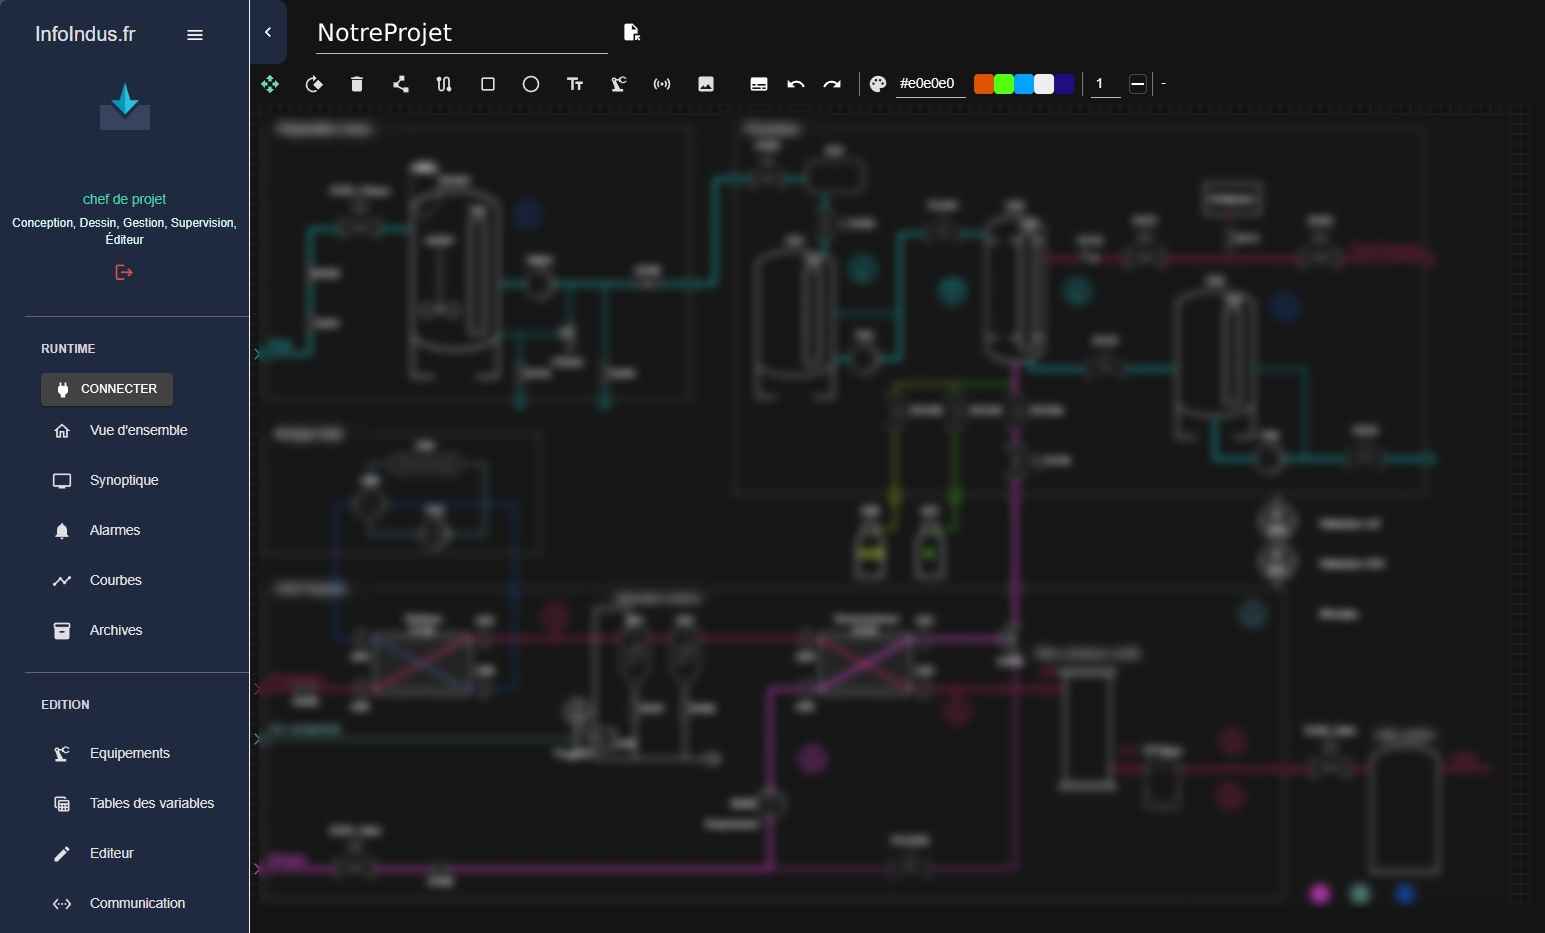Pick the green color swatch
Image resolution: width=1545 pixels, height=933 pixels.
click(x=1004, y=84)
